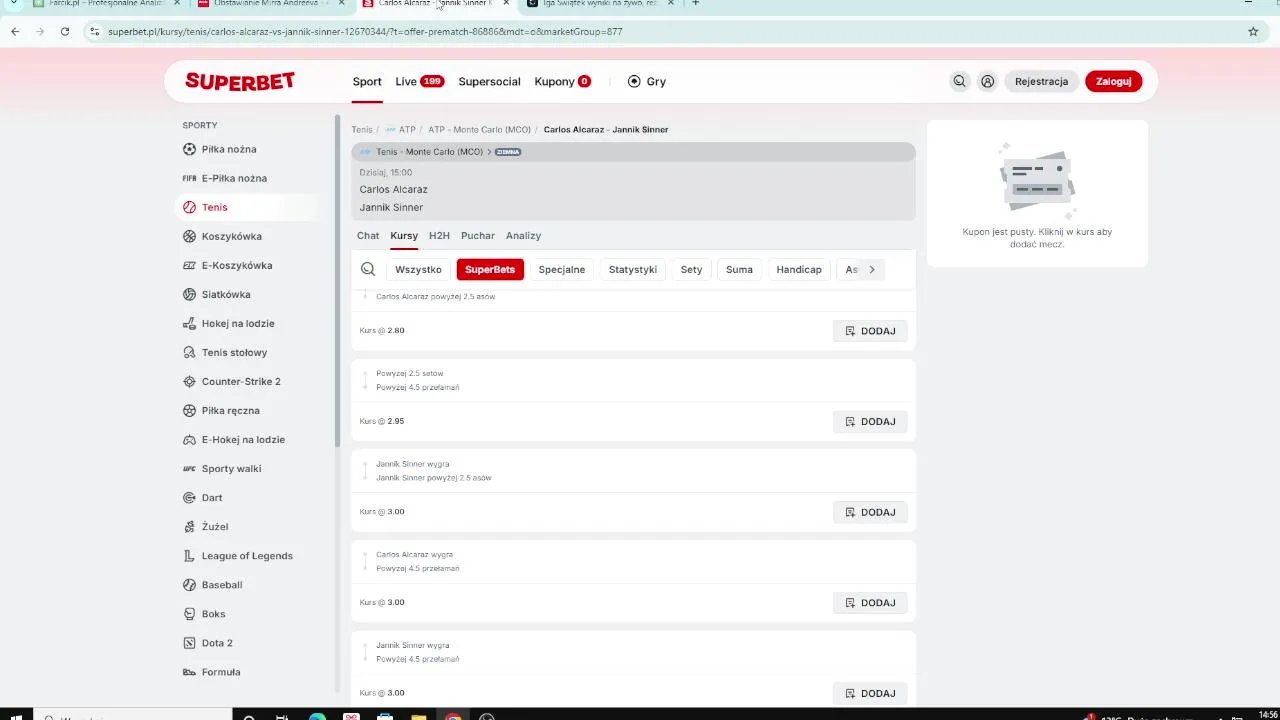Viewport: 1280px width, 720px height.
Task: Switch to the H2H tab
Action: pos(439,236)
